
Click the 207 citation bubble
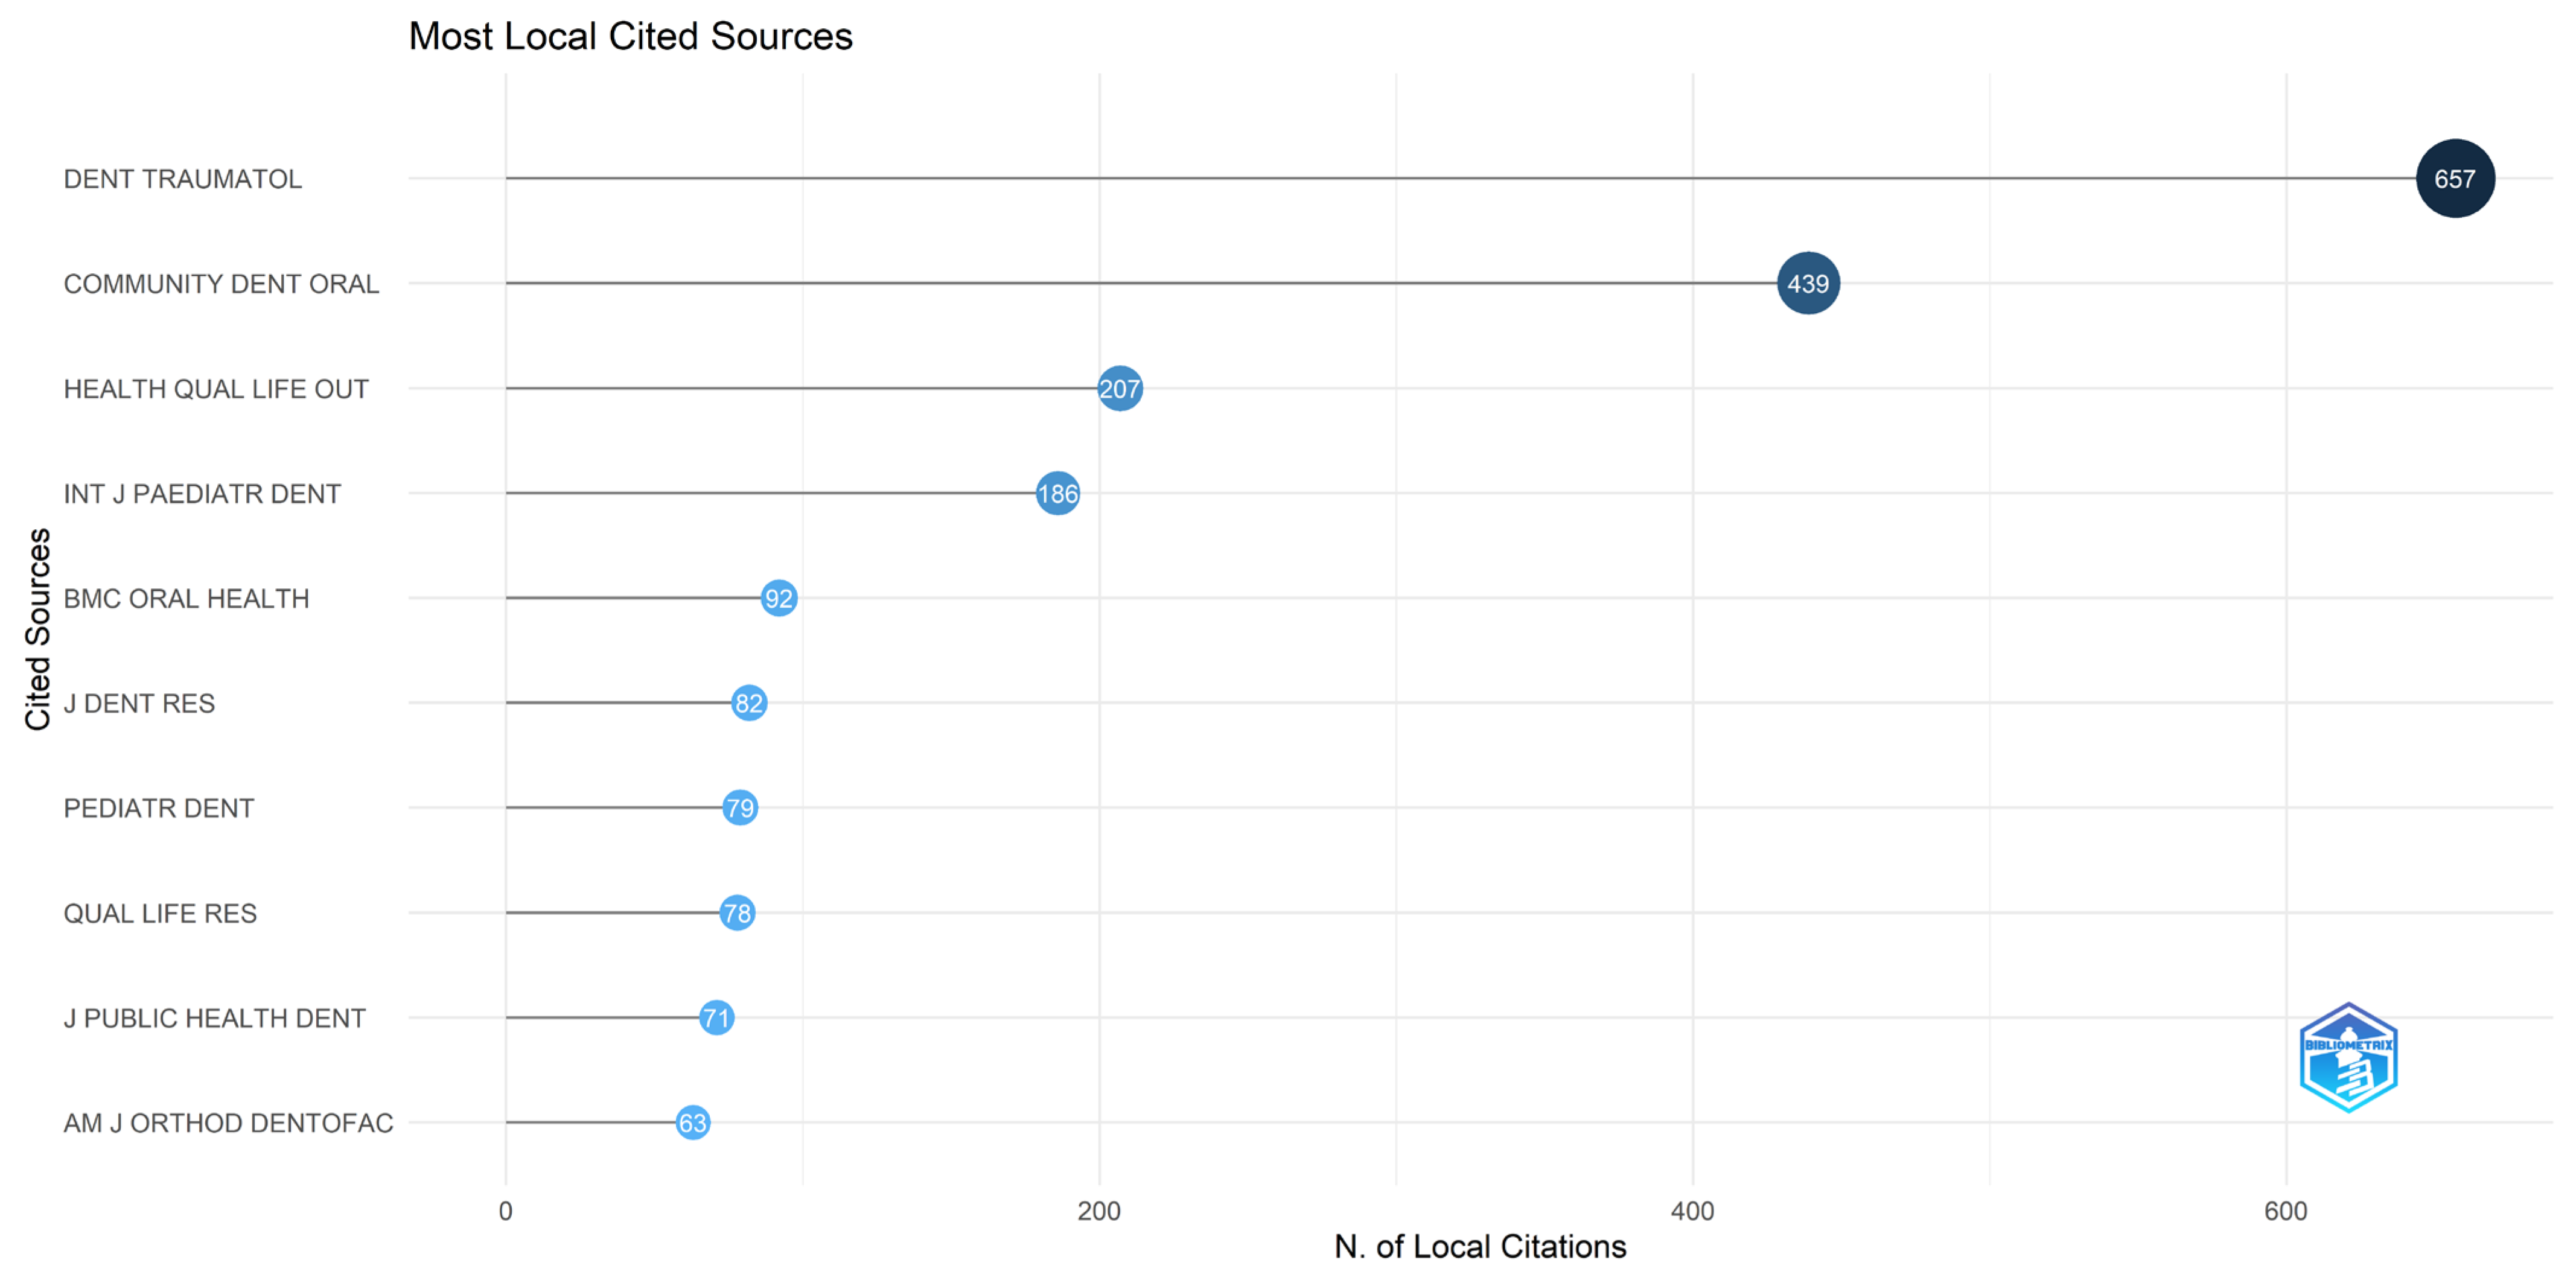pyautogui.click(x=1119, y=389)
